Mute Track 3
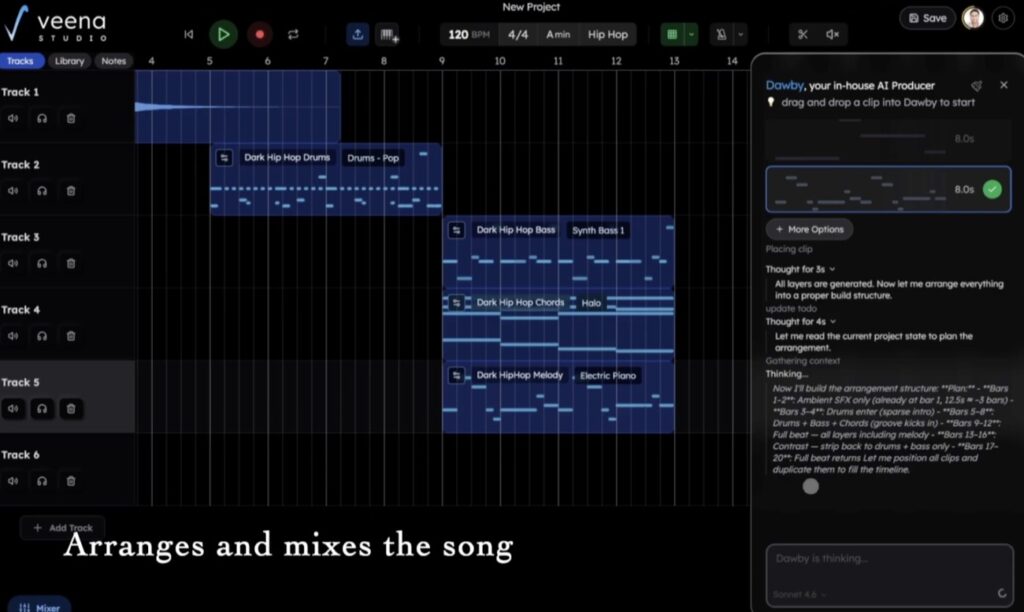The image size is (1024, 612). 13,263
